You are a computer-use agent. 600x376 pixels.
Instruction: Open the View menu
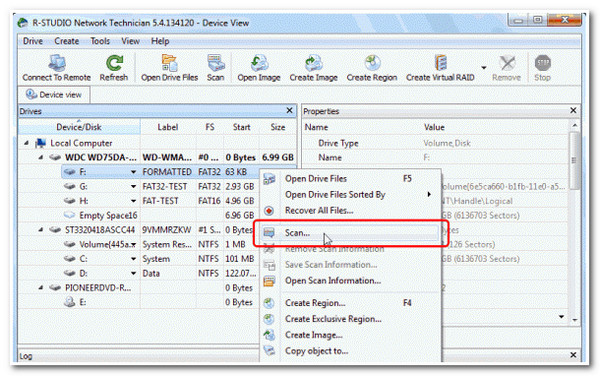(x=130, y=41)
